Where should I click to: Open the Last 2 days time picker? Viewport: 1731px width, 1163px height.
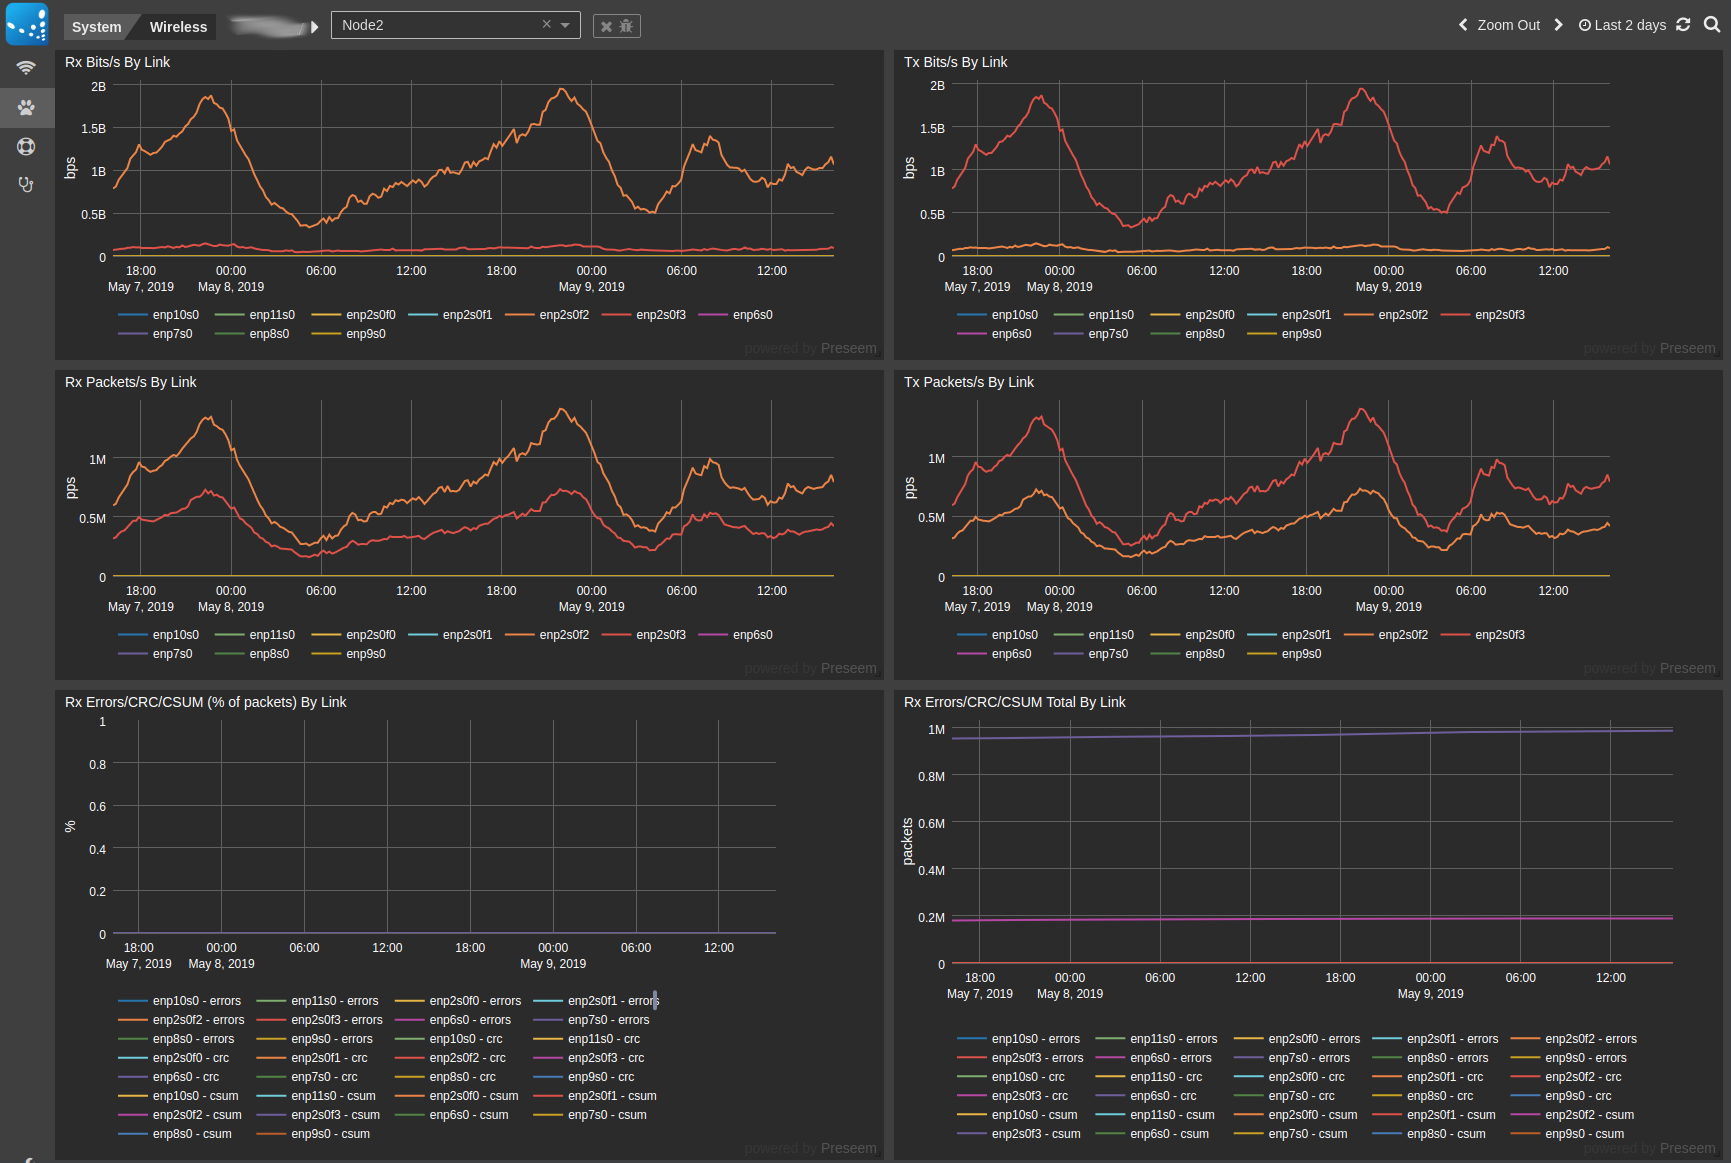(x=1622, y=25)
